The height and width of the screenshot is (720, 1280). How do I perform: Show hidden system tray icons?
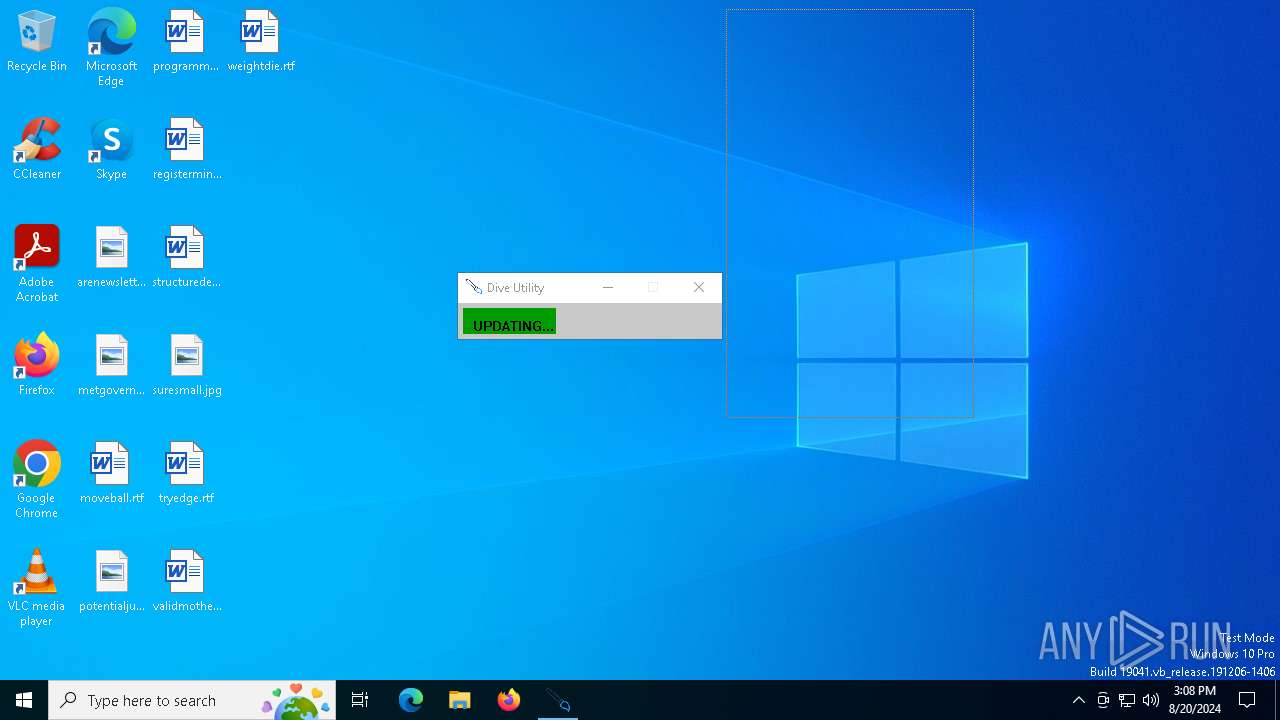(x=1078, y=700)
